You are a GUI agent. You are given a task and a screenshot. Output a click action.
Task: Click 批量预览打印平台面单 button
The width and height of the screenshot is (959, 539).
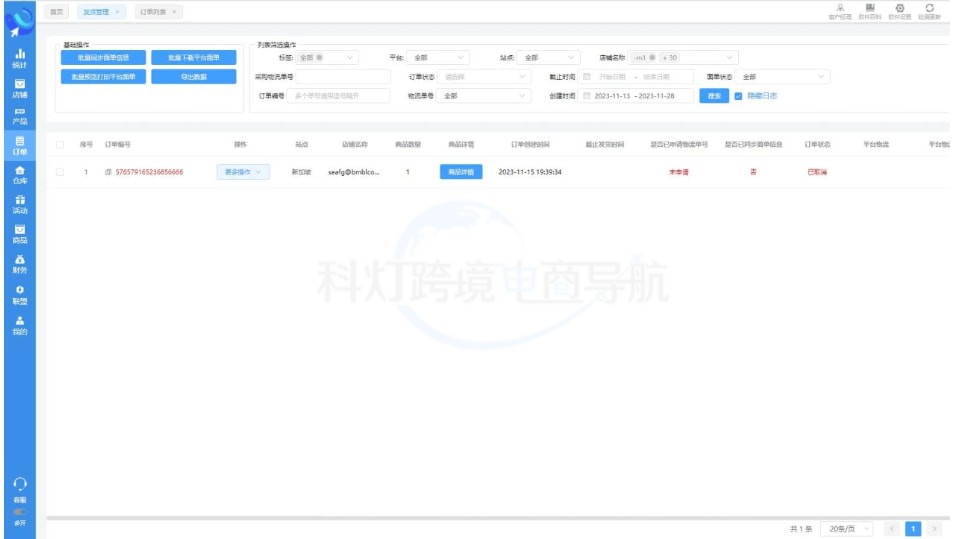[x=103, y=76]
